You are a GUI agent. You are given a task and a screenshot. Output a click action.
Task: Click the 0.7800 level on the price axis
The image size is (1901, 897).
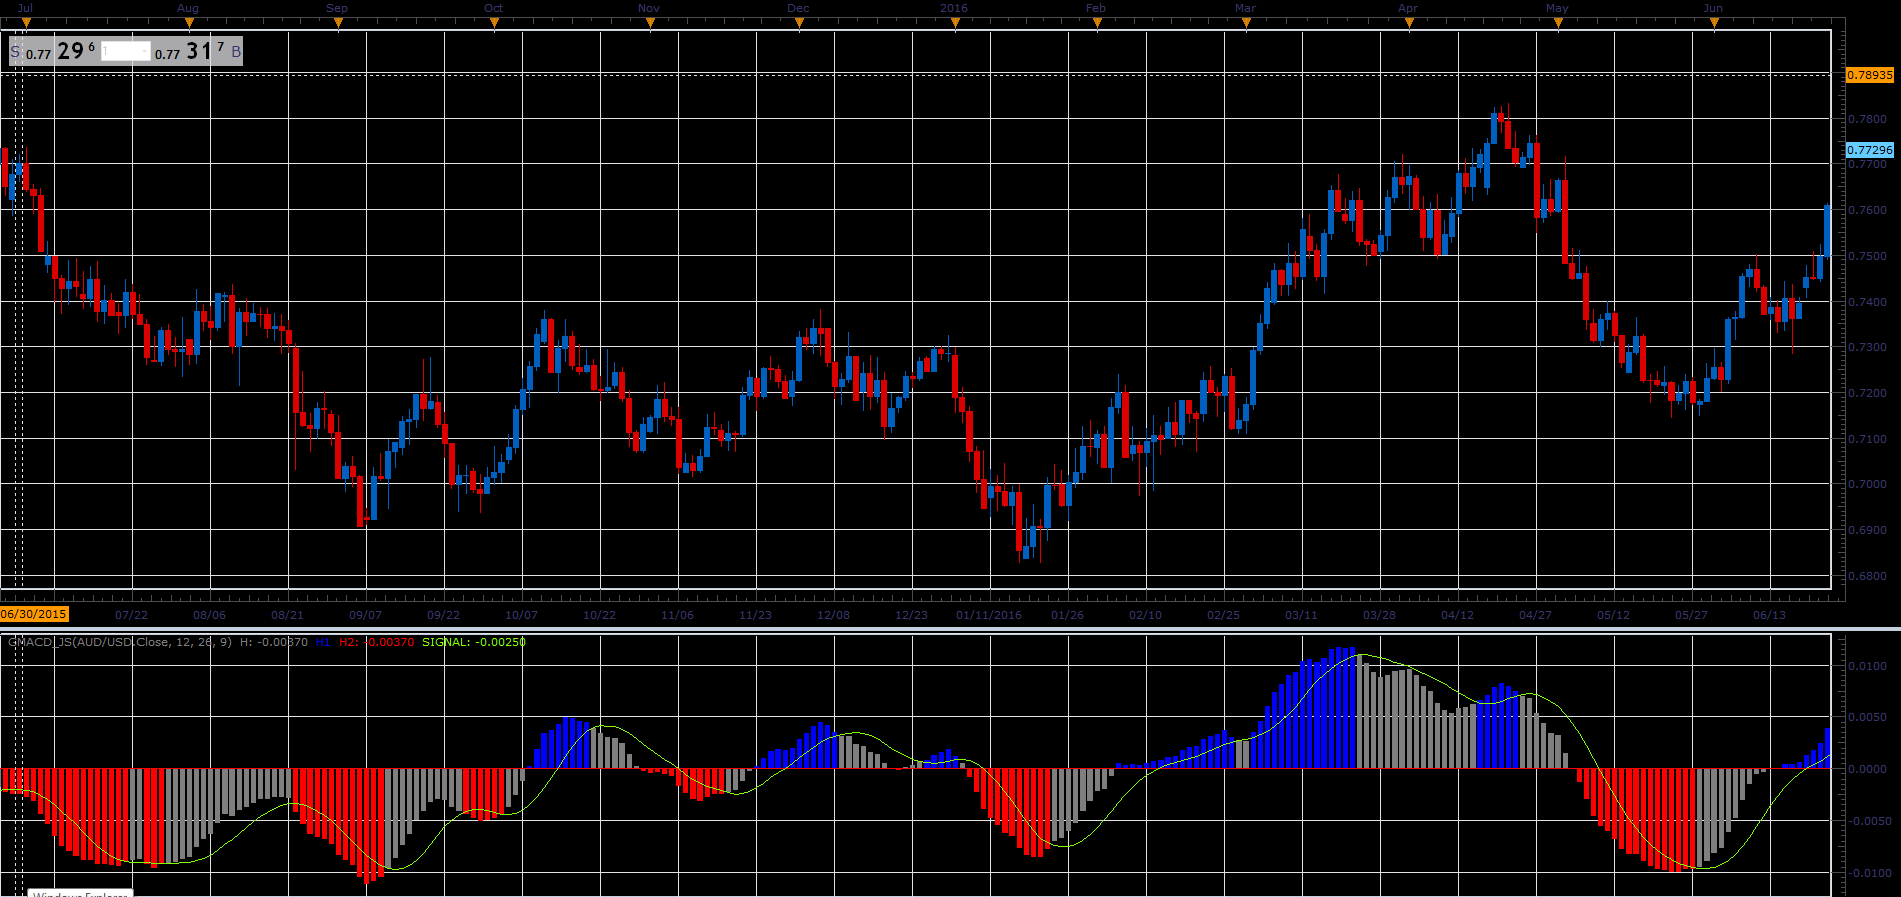pyautogui.click(x=1867, y=119)
